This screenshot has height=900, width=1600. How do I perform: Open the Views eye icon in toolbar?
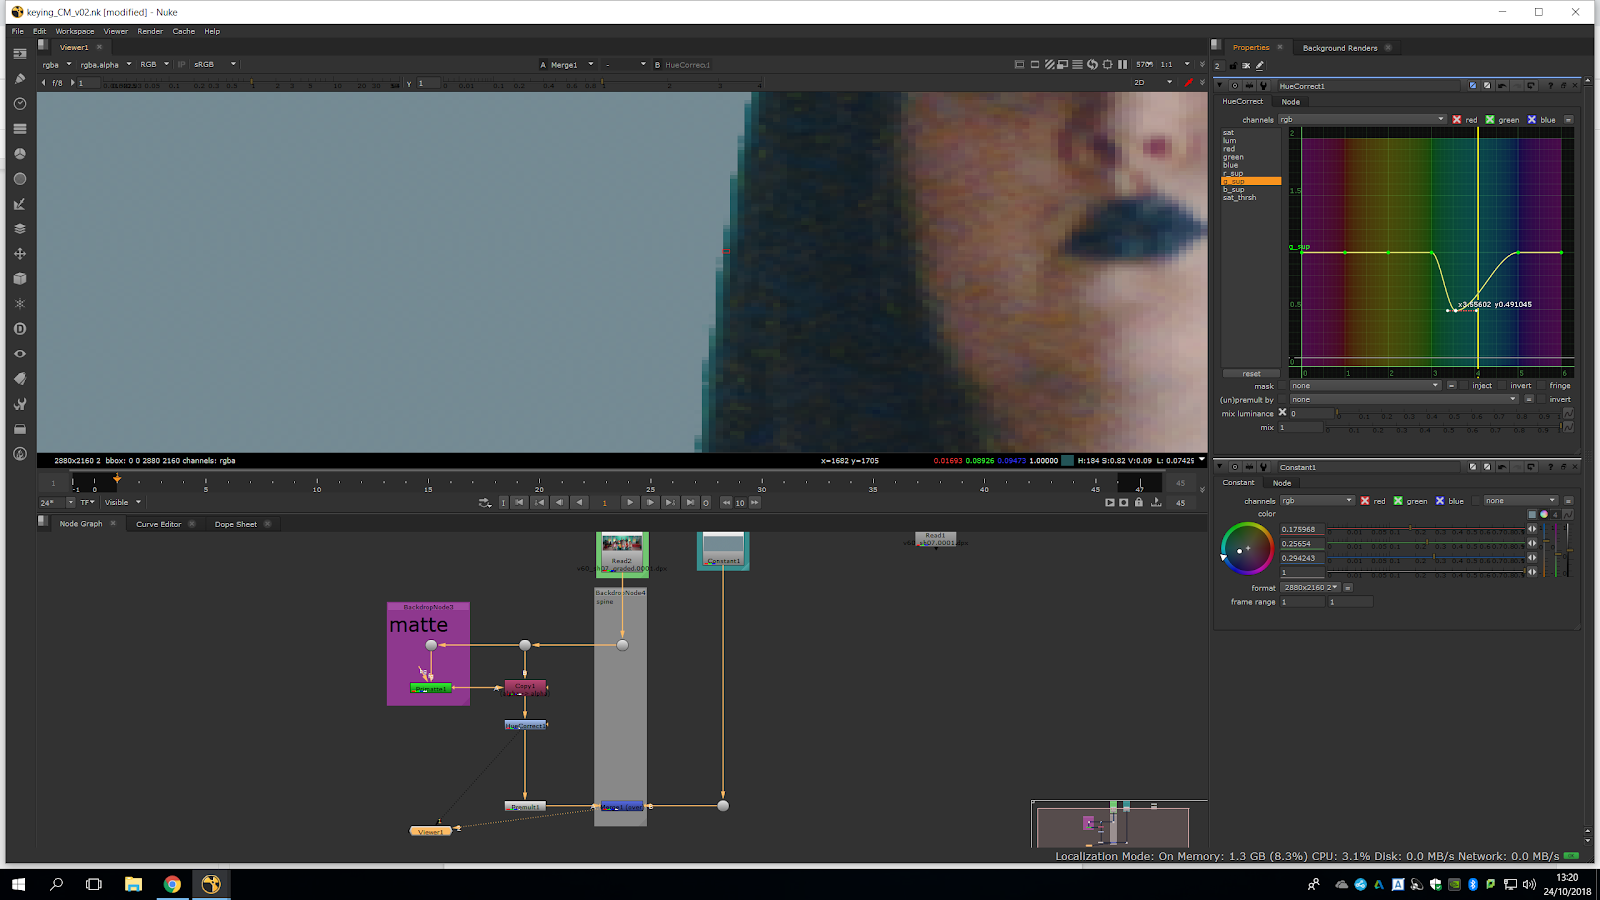19,354
